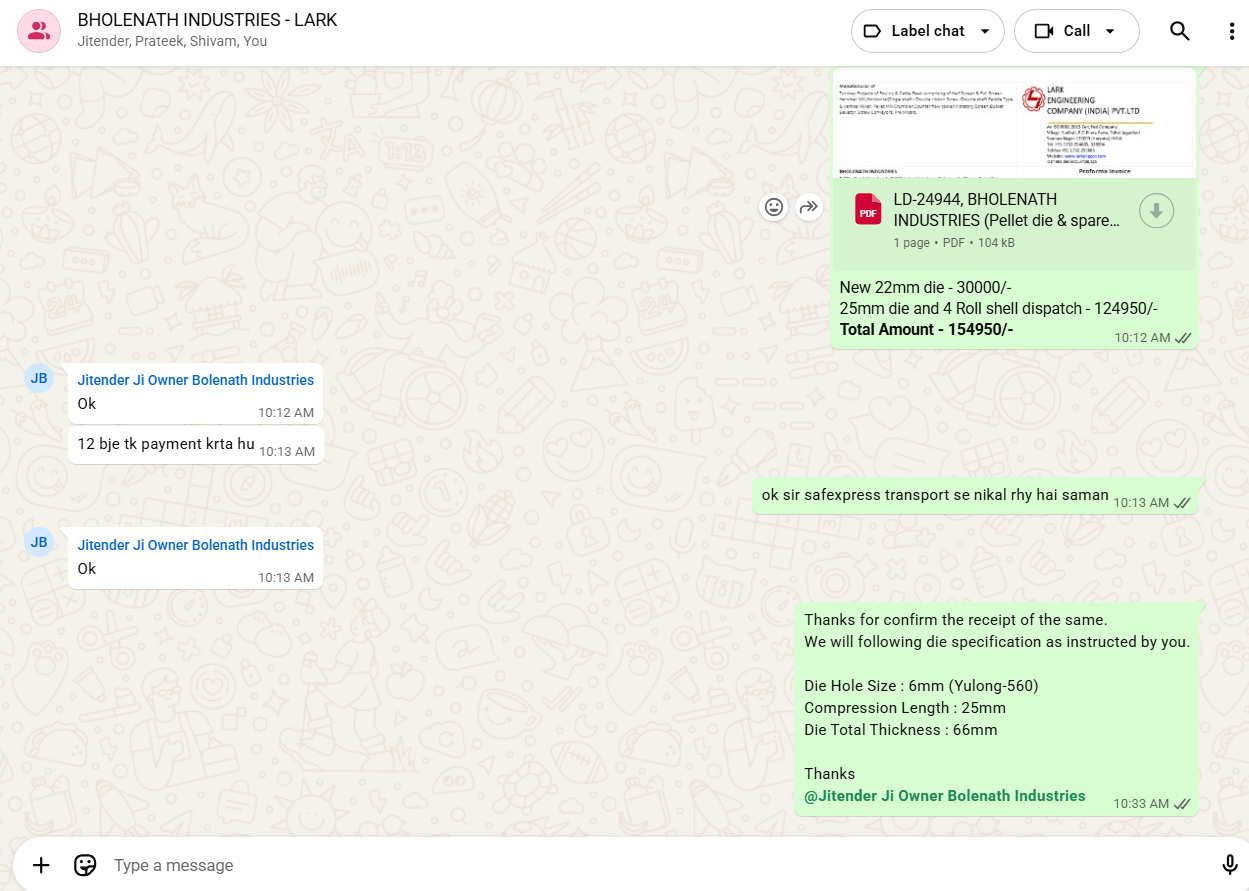Expand the Call dropdown arrow
This screenshot has width=1249, height=891.
[x=1110, y=31]
